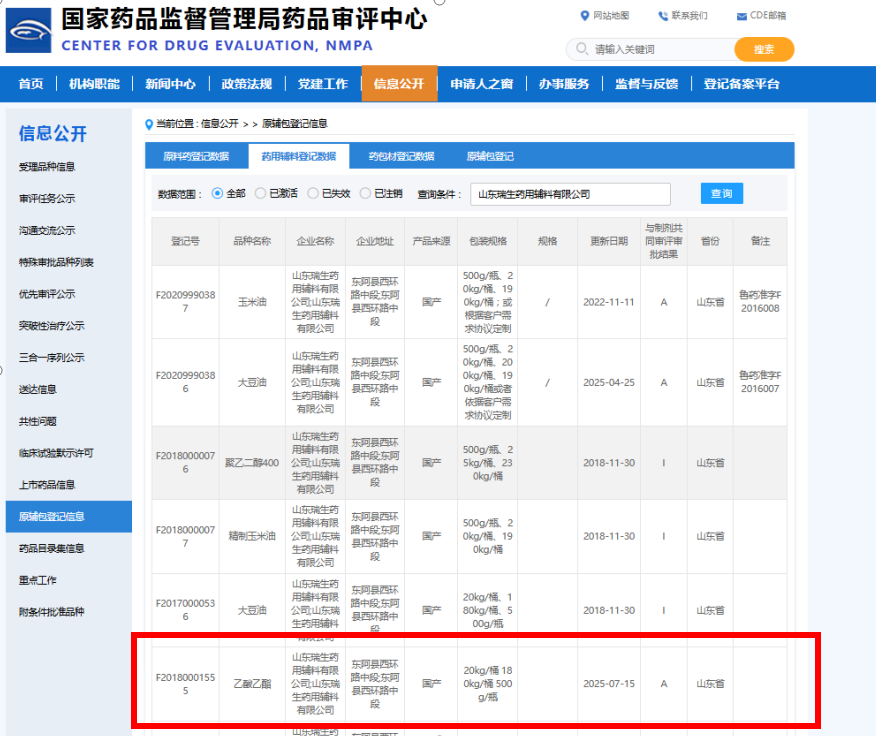Click the CDE mailbox envelope icon
Screen dimensions: 876x736
coord(741,16)
